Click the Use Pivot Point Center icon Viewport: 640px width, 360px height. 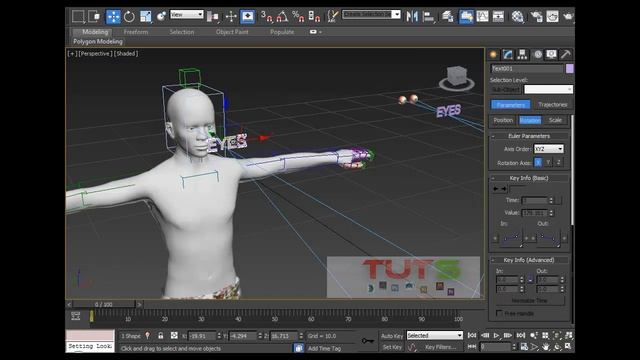click(213, 16)
